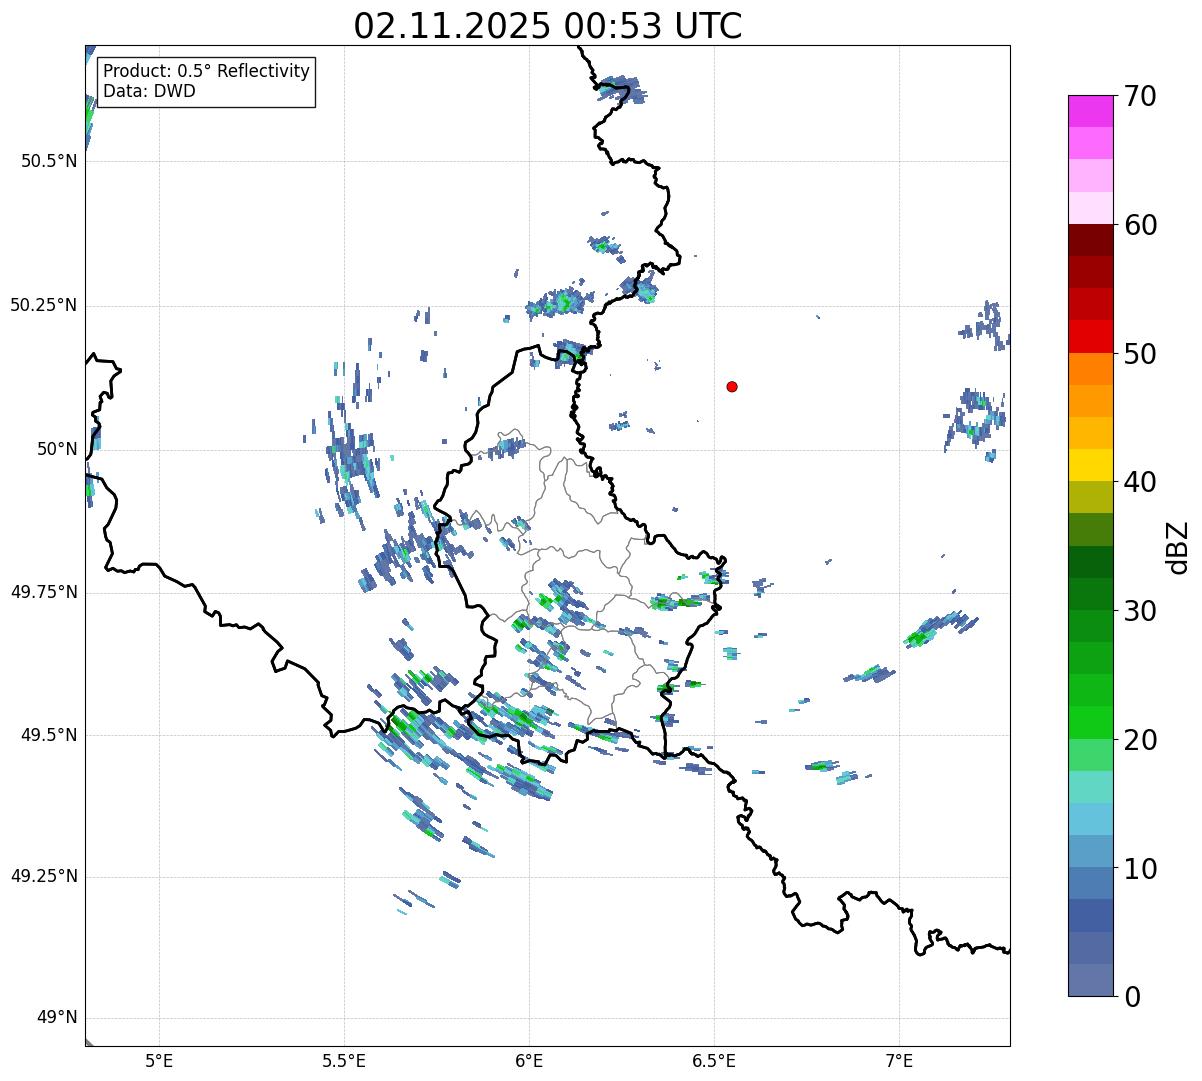Click the 49°N latitude label

(57, 1018)
